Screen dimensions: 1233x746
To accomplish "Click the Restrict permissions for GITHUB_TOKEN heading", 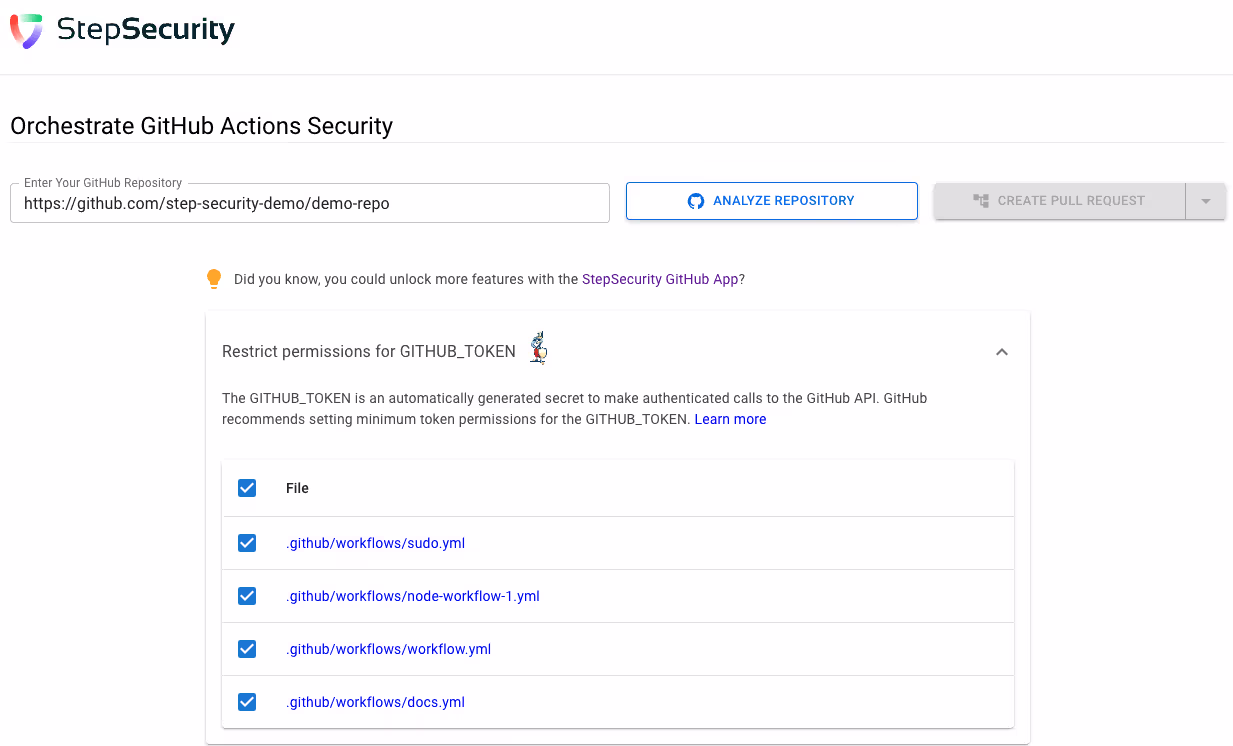I will click(369, 351).
